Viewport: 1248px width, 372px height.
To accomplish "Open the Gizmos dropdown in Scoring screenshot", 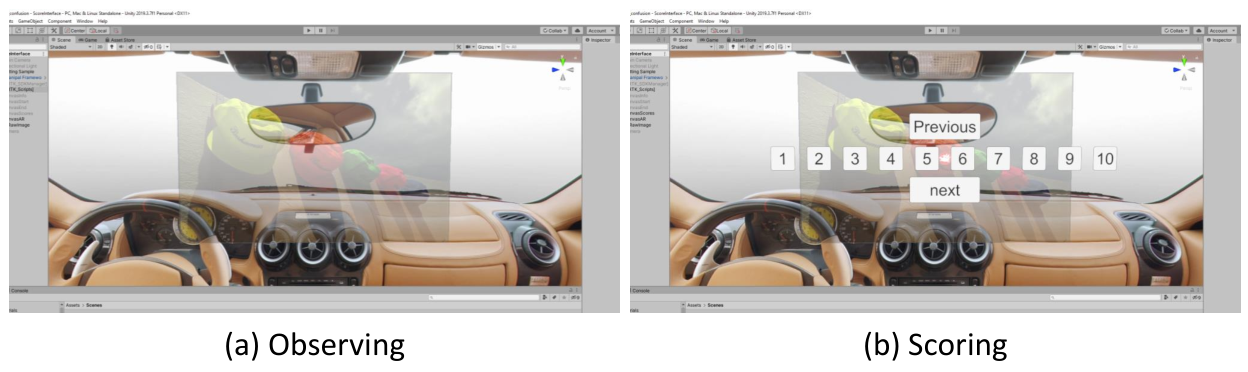I will [1110, 47].
